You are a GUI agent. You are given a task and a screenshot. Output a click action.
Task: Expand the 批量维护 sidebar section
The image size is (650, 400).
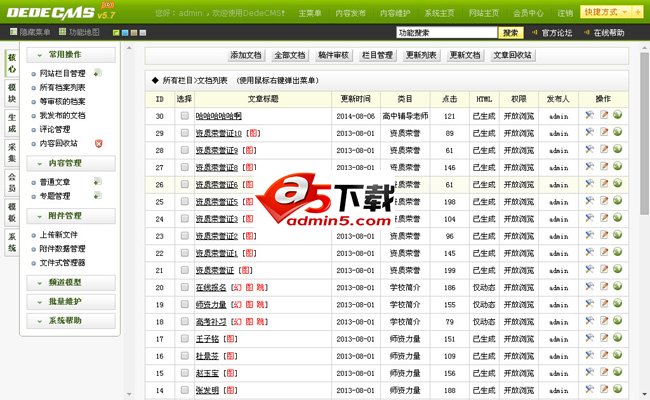click(71, 302)
